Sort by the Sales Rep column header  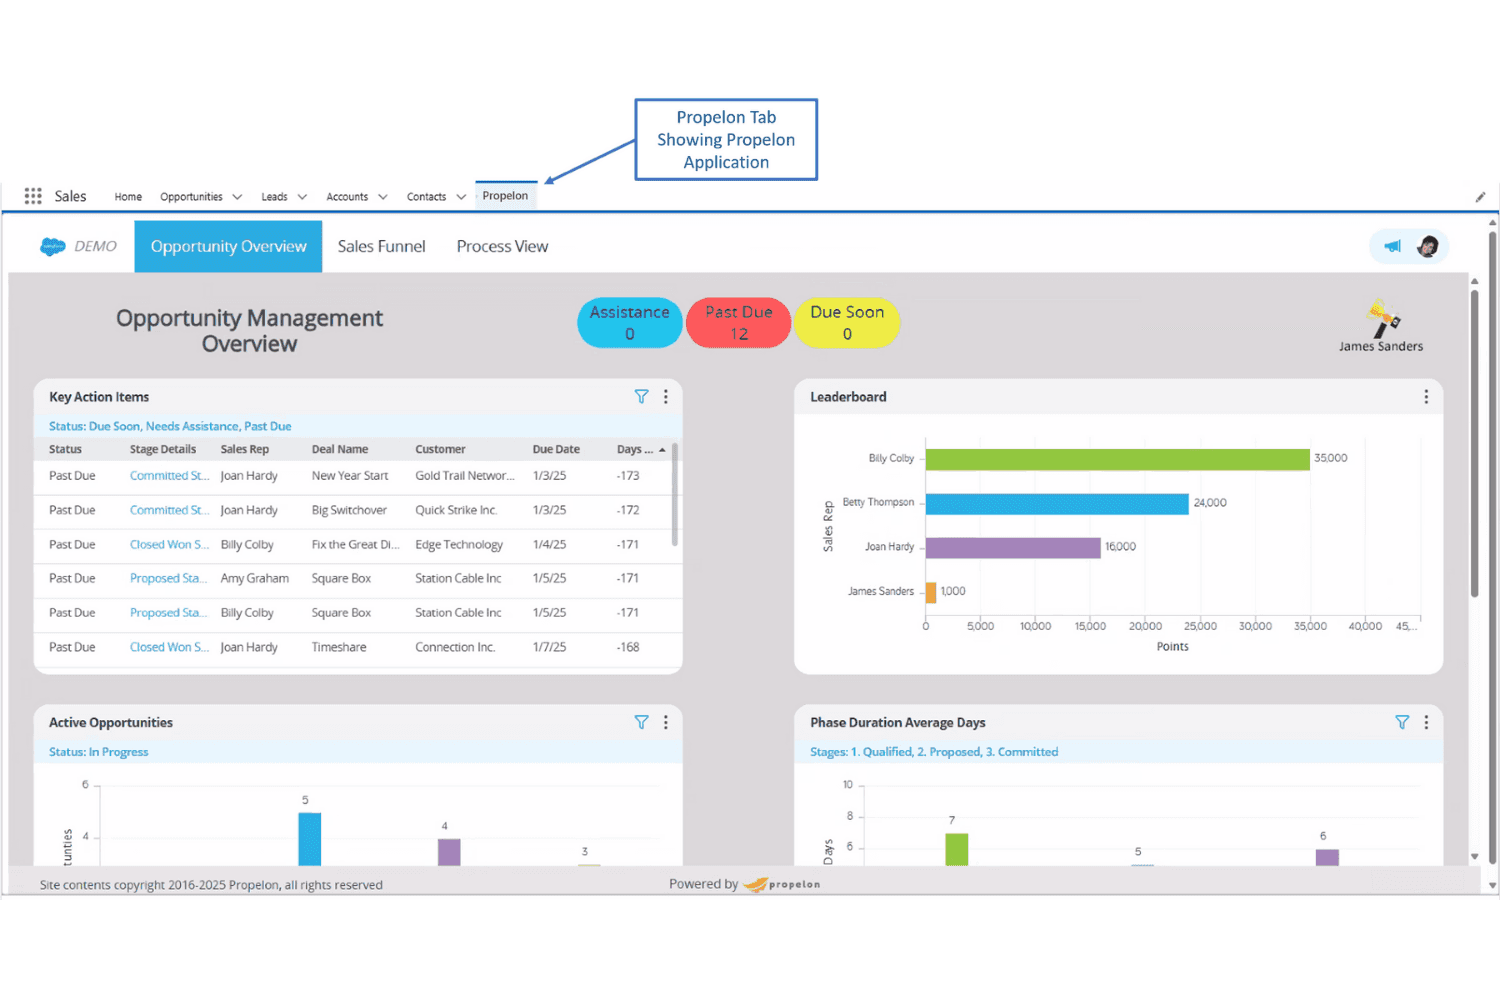(x=245, y=450)
